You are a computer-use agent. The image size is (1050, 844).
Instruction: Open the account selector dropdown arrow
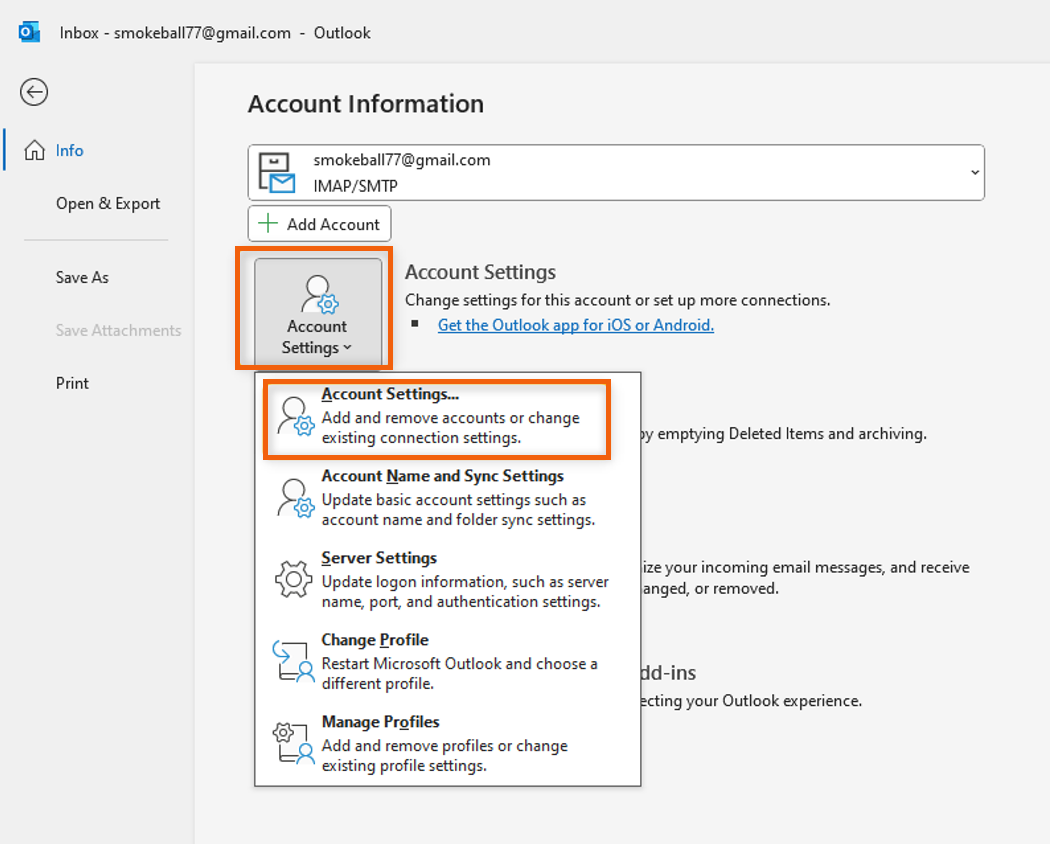[975, 172]
